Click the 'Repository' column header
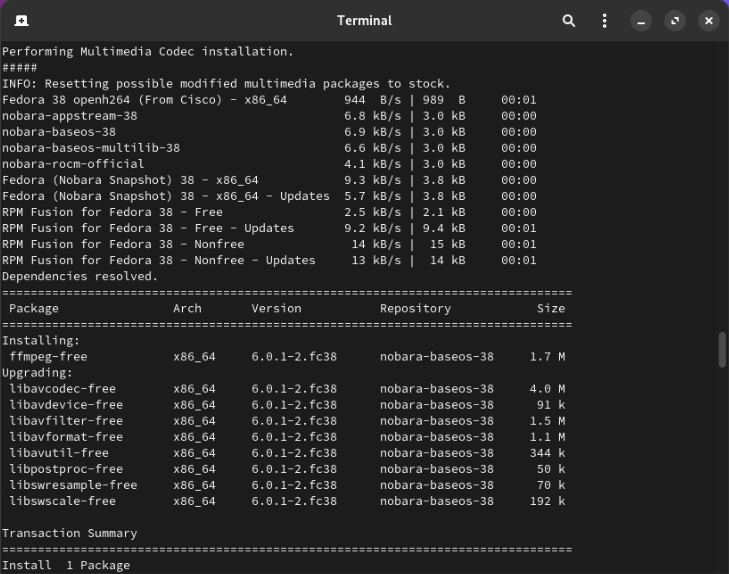 coord(415,309)
